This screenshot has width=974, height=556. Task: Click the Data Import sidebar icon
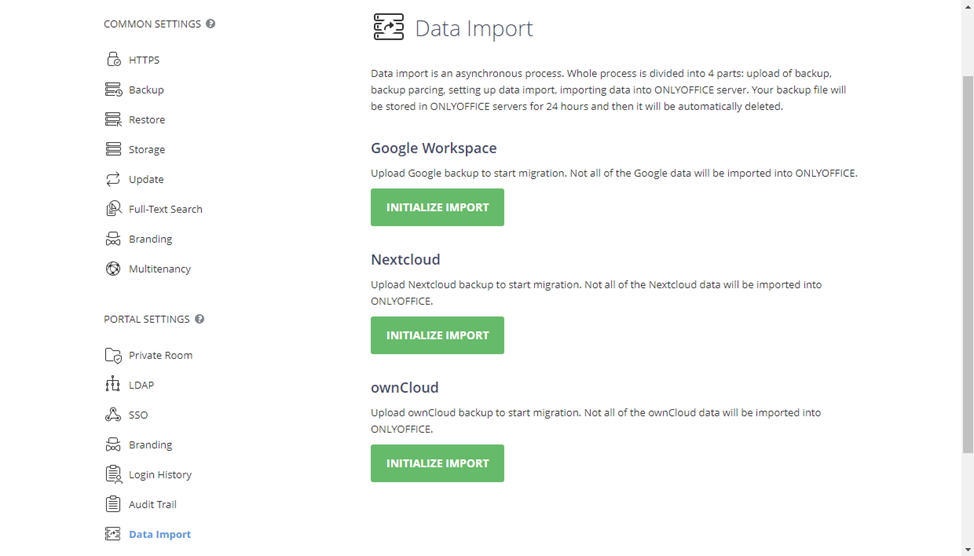click(113, 534)
